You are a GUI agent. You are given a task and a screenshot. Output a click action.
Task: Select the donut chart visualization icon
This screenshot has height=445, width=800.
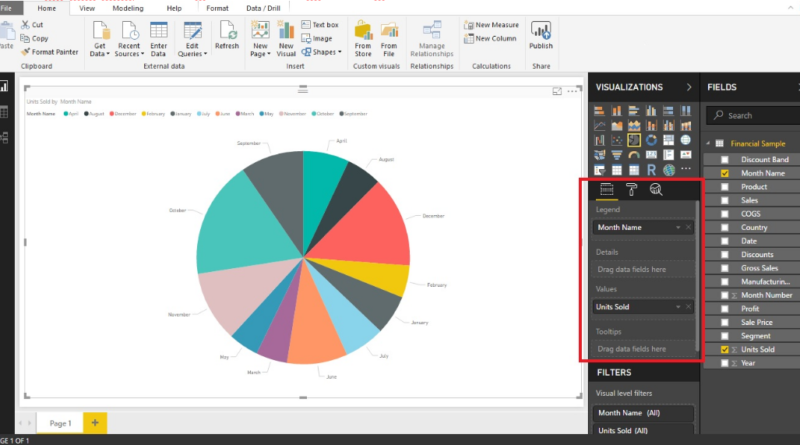point(651,140)
